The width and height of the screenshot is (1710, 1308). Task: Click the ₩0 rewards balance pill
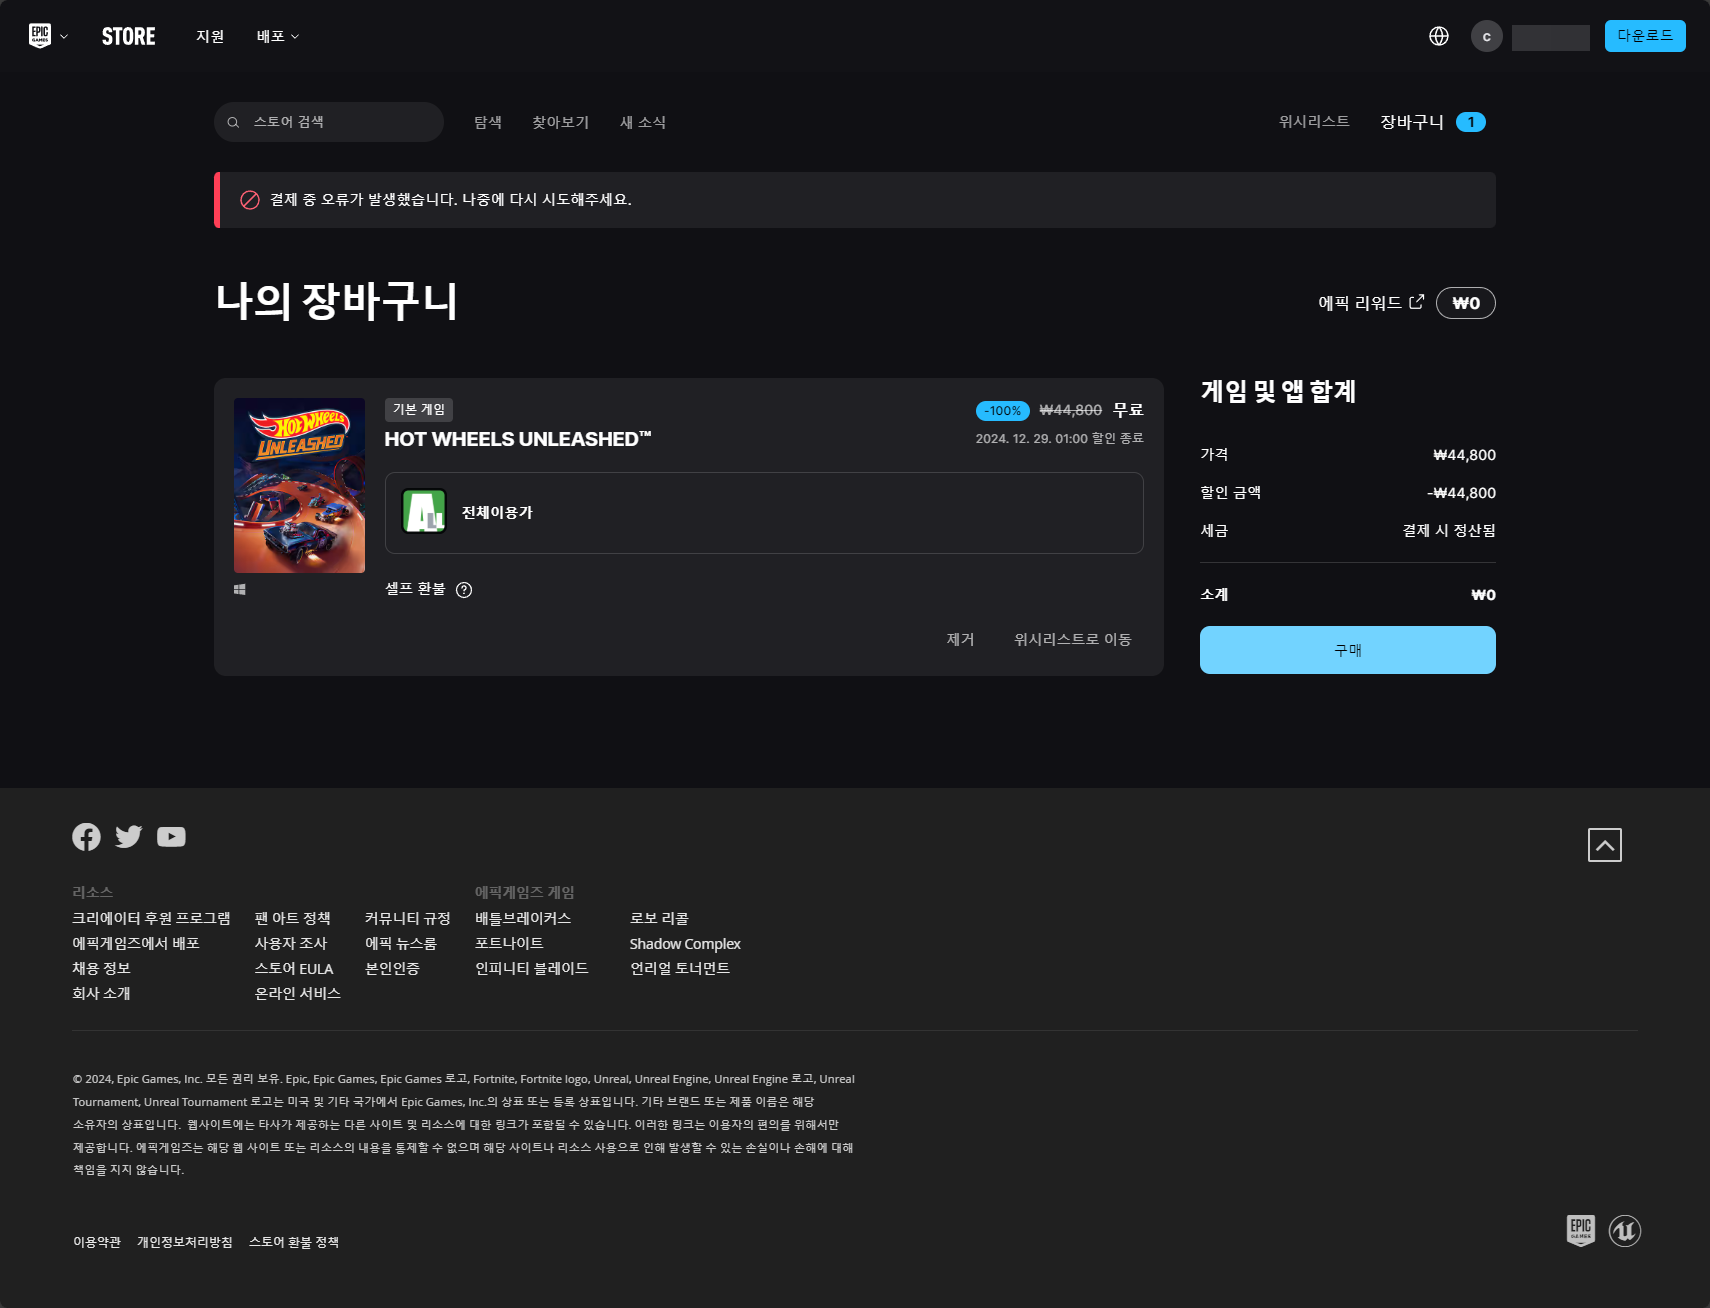point(1466,303)
